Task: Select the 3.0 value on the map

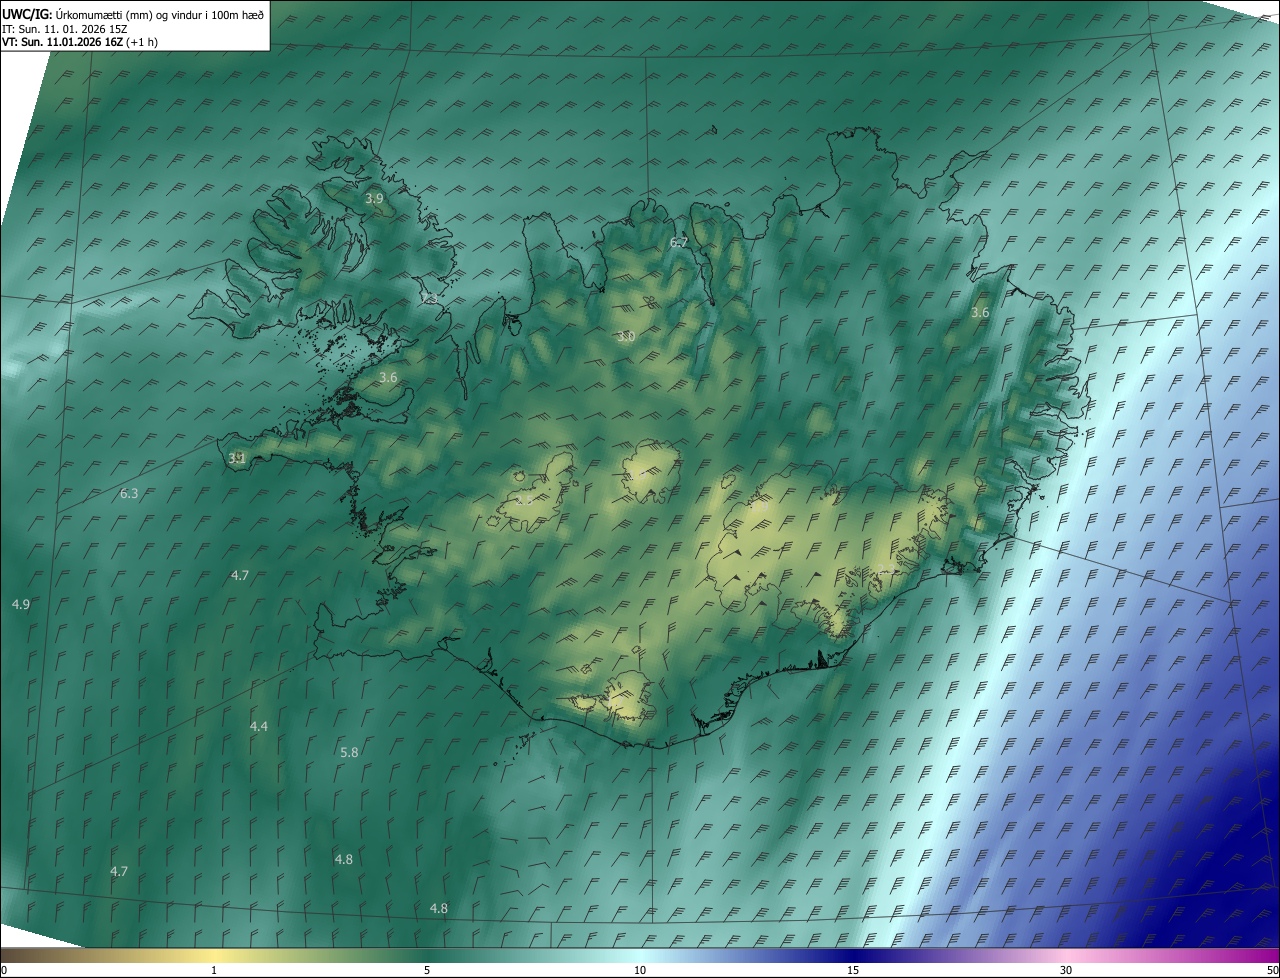Action: click(x=626, y=336)
